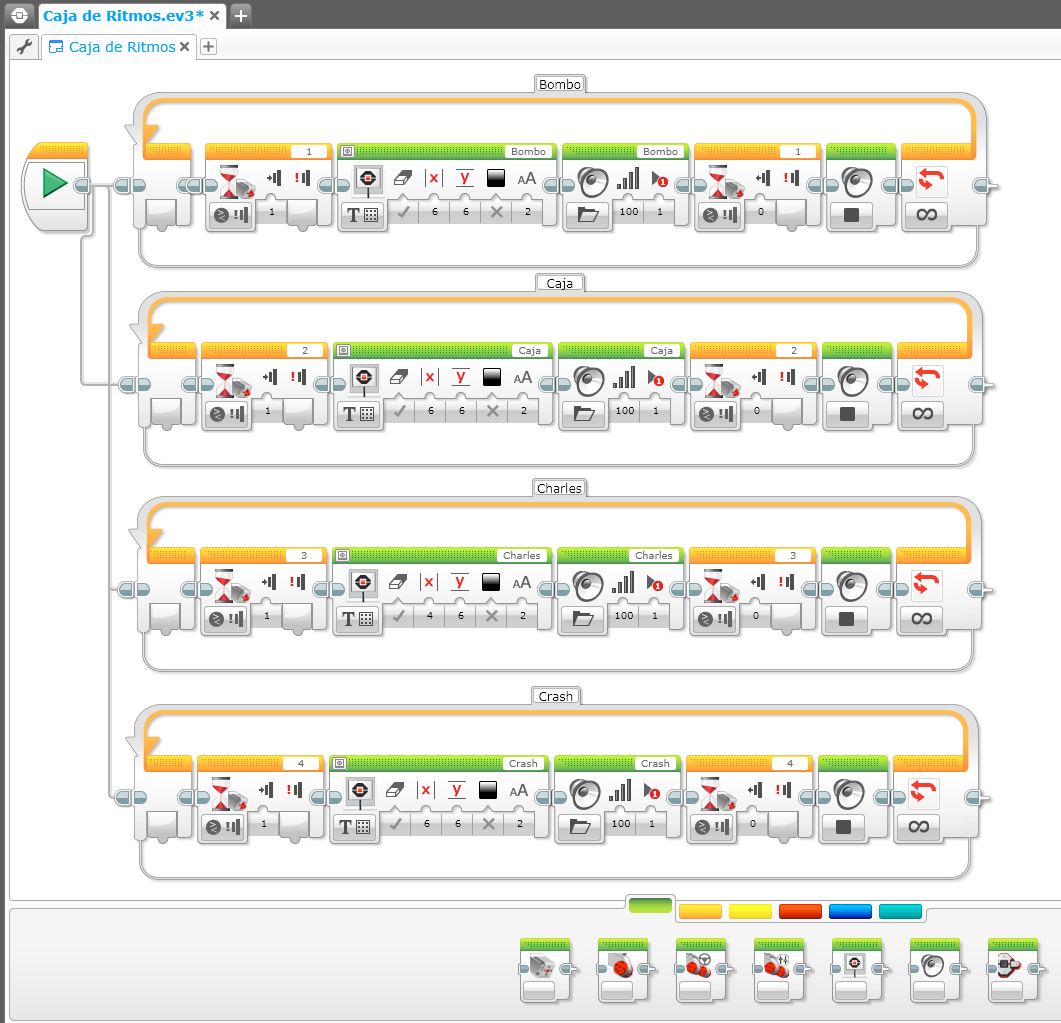Open Play File mode selector on Bombo Sound block
Screen dimensions: 1061x1023
(587, 215)
